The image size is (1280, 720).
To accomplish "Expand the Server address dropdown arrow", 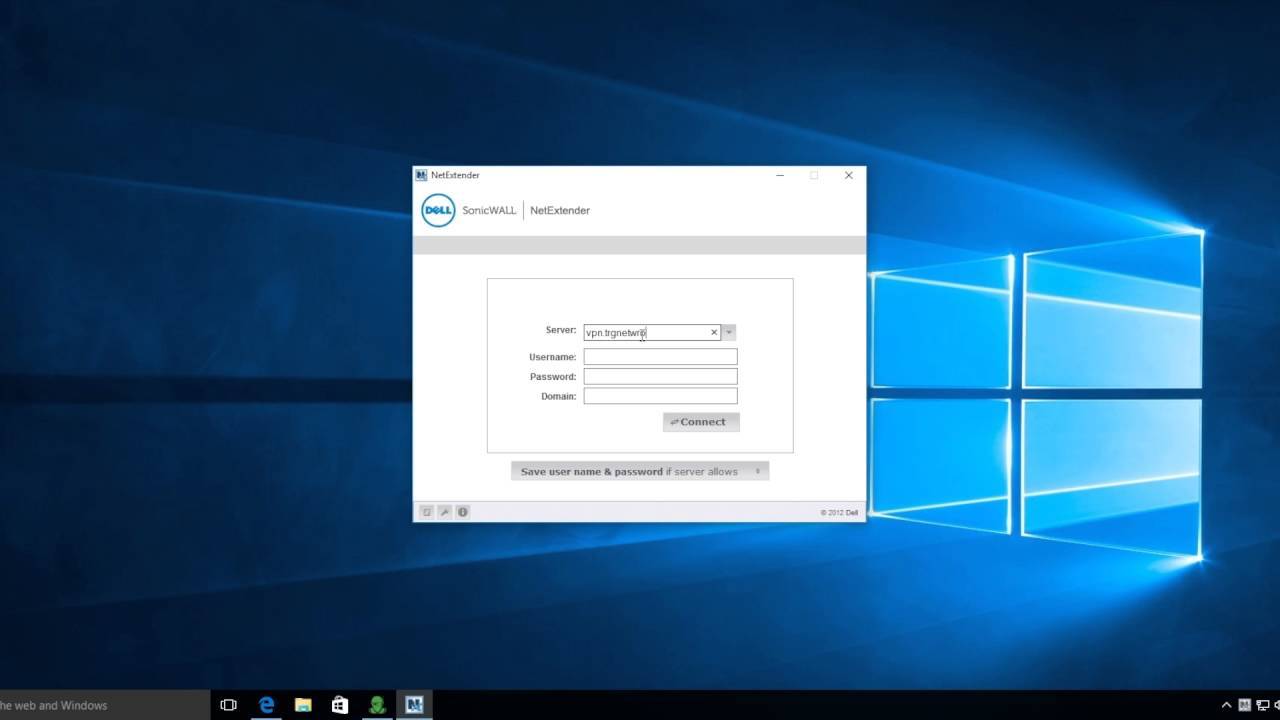I will [729, 333].
